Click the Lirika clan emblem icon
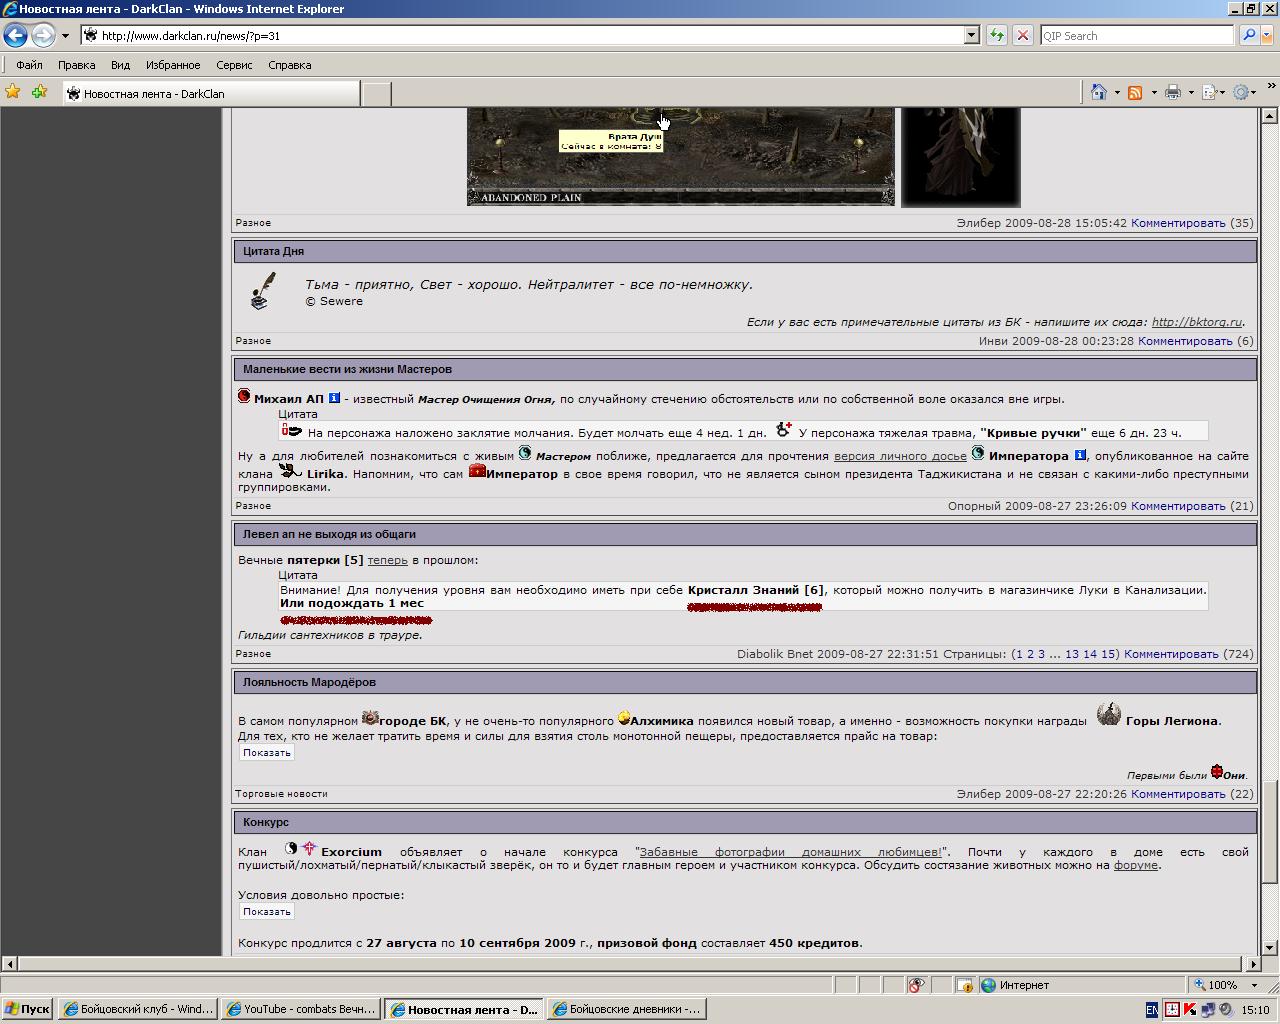 [290, 470]
